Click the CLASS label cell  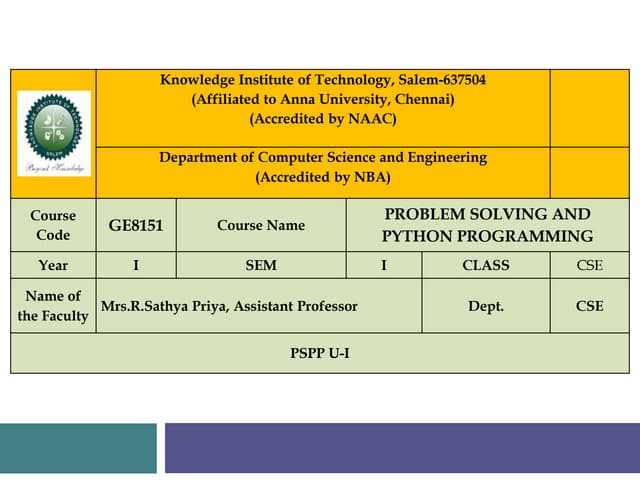coord(486,265)
